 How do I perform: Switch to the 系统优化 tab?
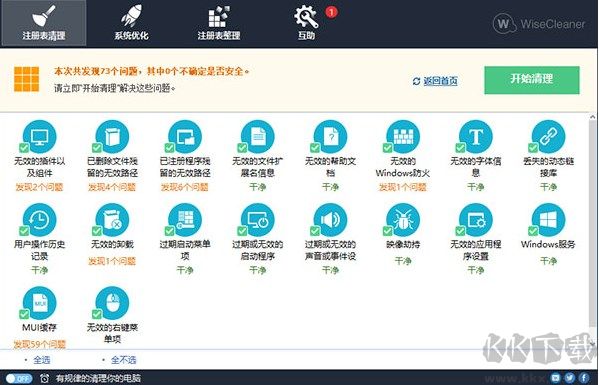click(131, 23)
